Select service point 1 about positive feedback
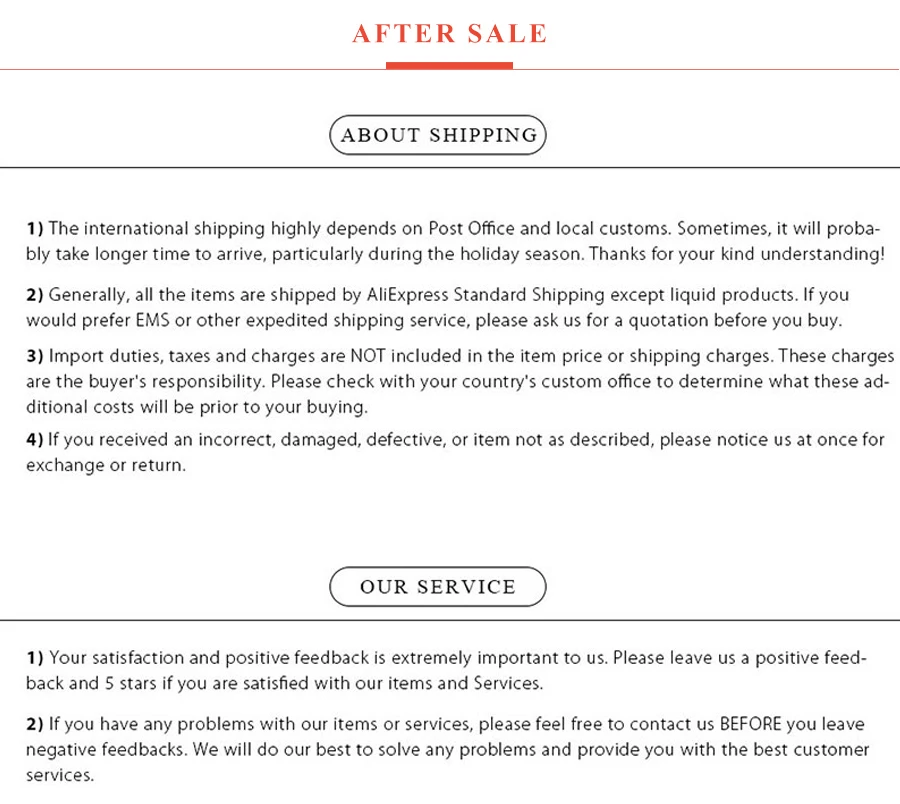The height and width of the screenshot is (804, 900). (x=446, y=670)
